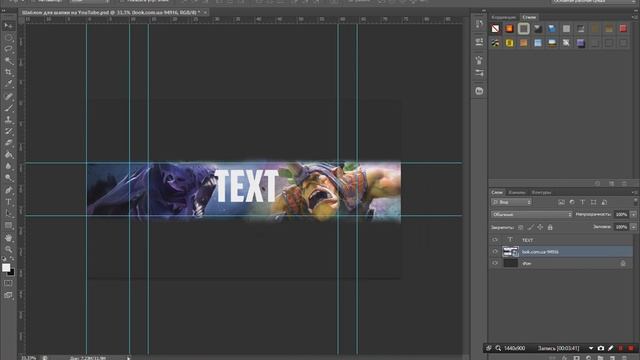
Task: Close the document tab
Action: (205, 13)
